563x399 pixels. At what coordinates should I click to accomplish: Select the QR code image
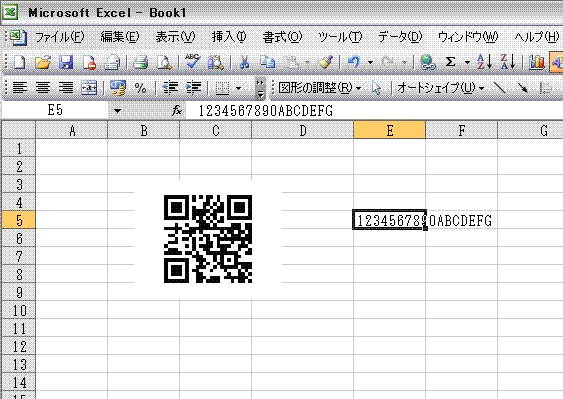[208, 239]
